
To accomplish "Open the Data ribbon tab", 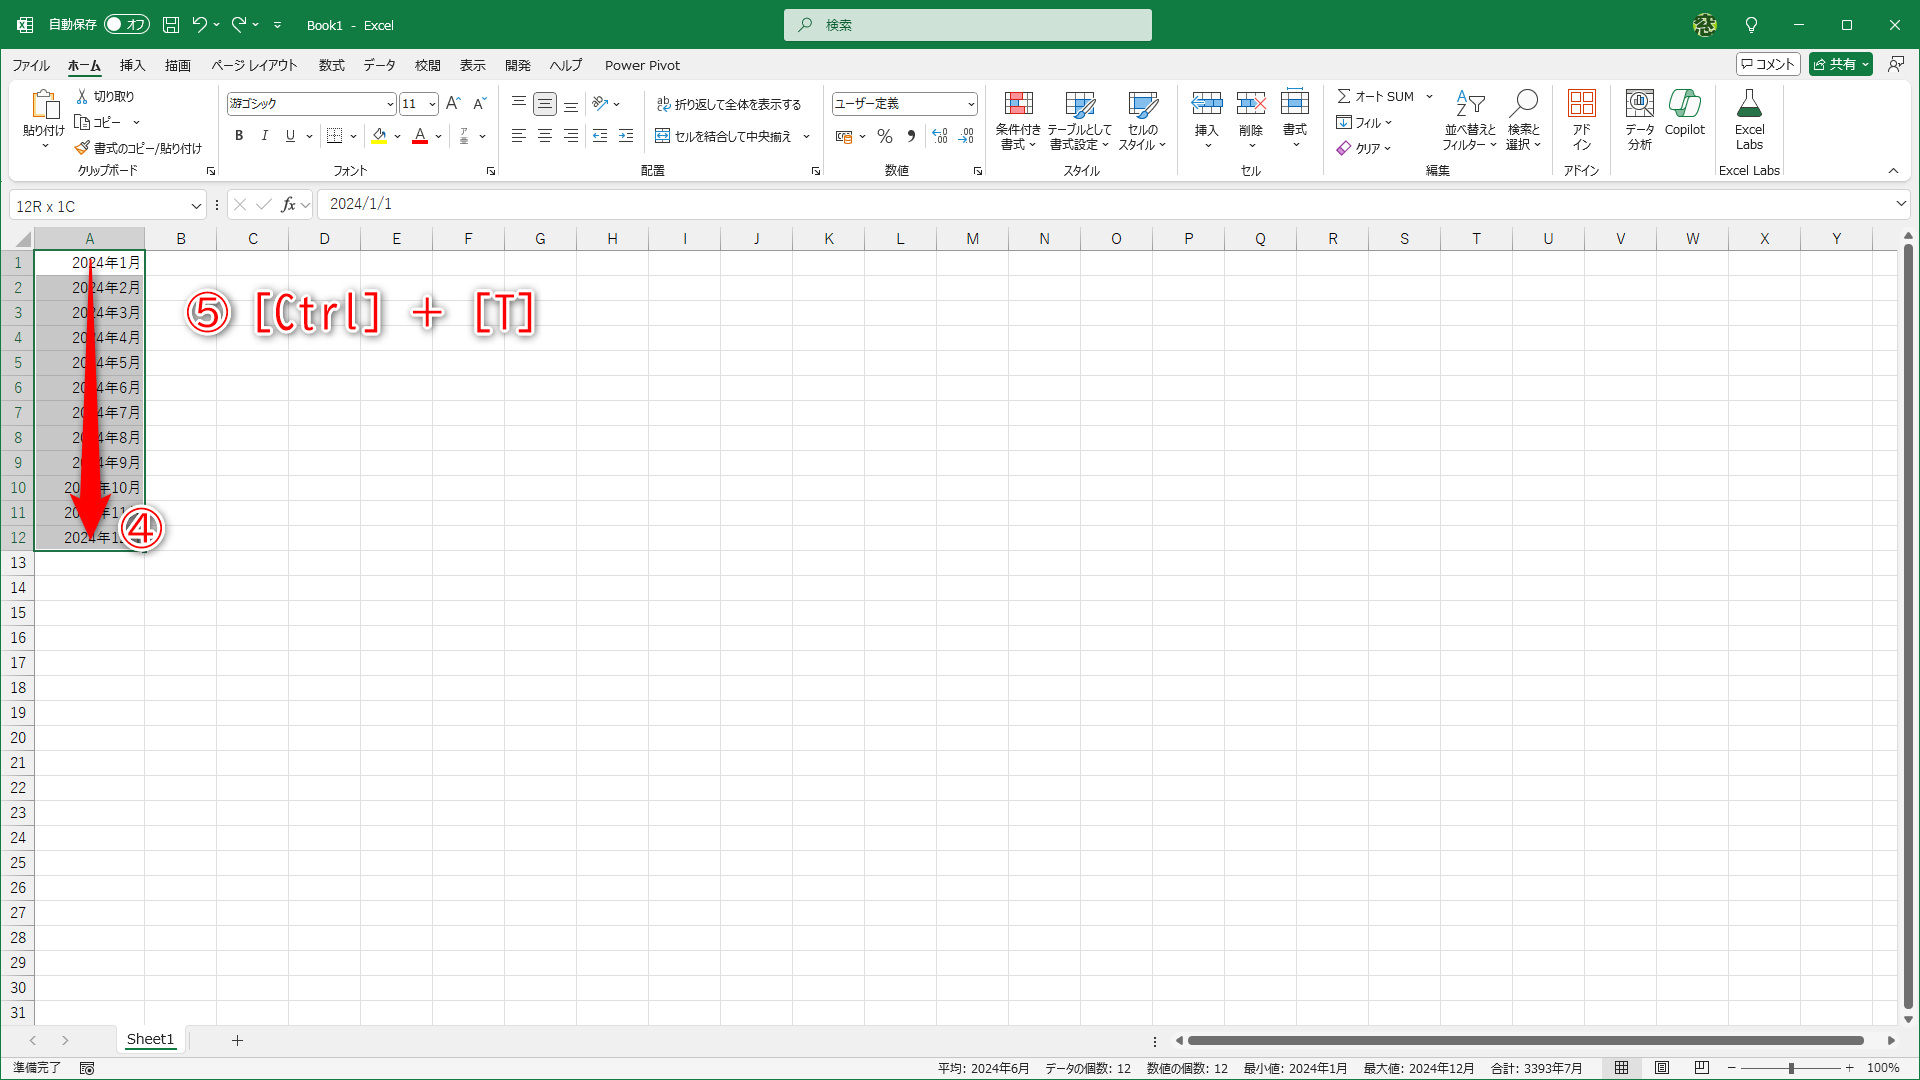I will (x=379, y=65).
